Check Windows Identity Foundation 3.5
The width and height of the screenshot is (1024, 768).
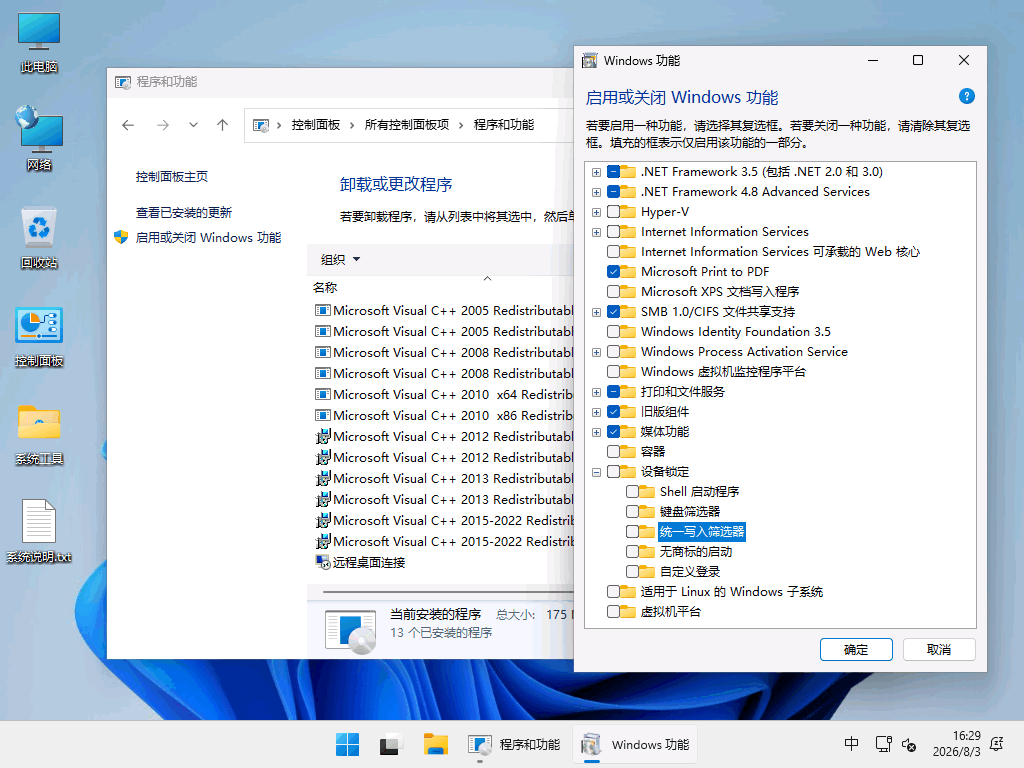pos(613,332)
